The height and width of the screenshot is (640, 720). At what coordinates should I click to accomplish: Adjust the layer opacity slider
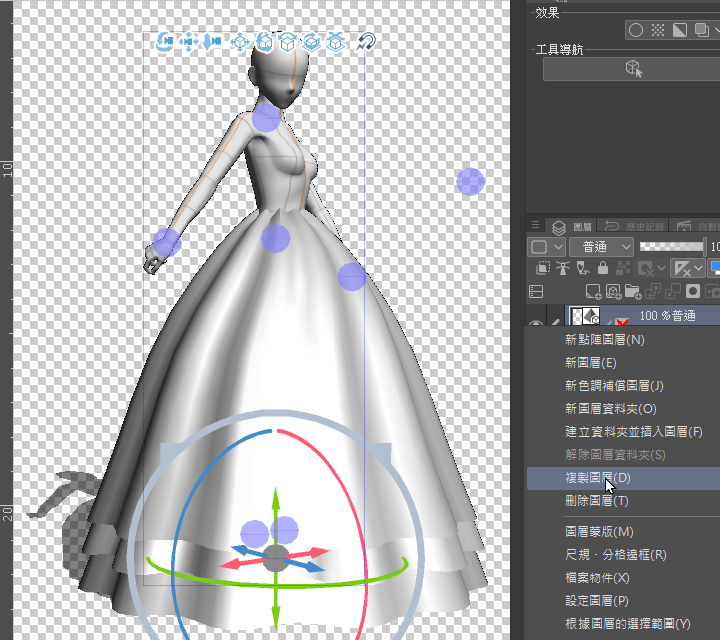(x=671, y=247)
